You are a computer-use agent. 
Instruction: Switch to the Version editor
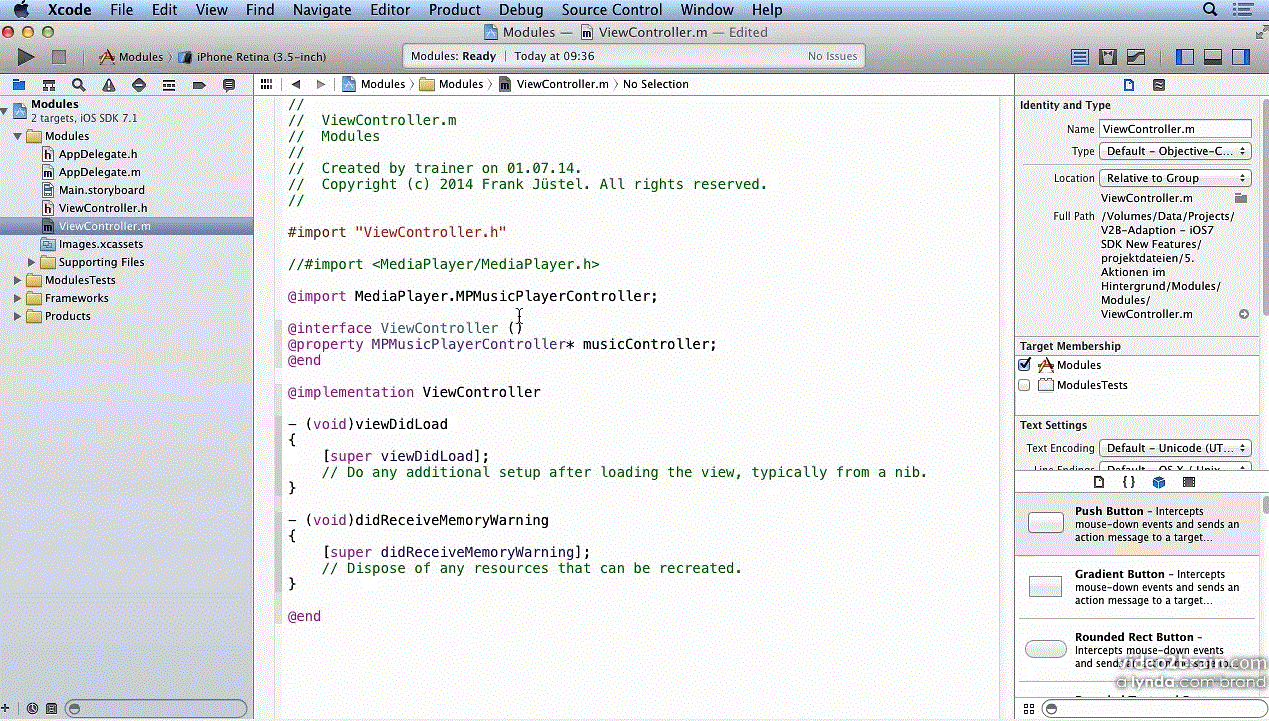click(1136, 57)
